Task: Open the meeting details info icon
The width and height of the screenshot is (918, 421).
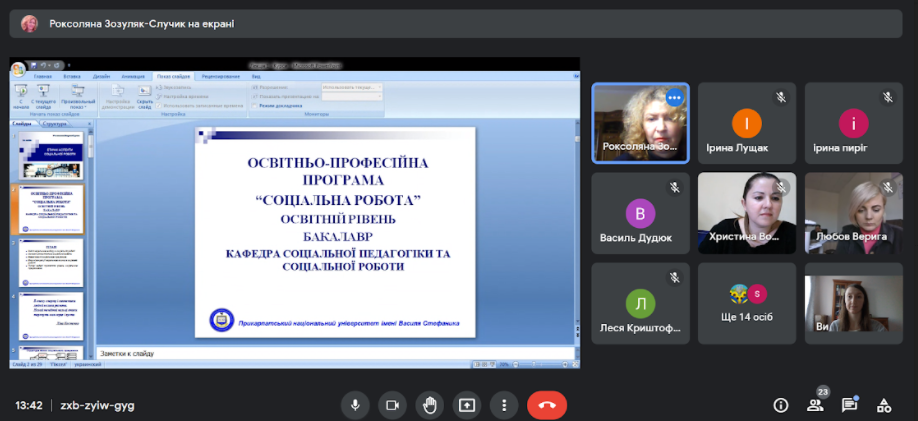Action: coord(781,405)
